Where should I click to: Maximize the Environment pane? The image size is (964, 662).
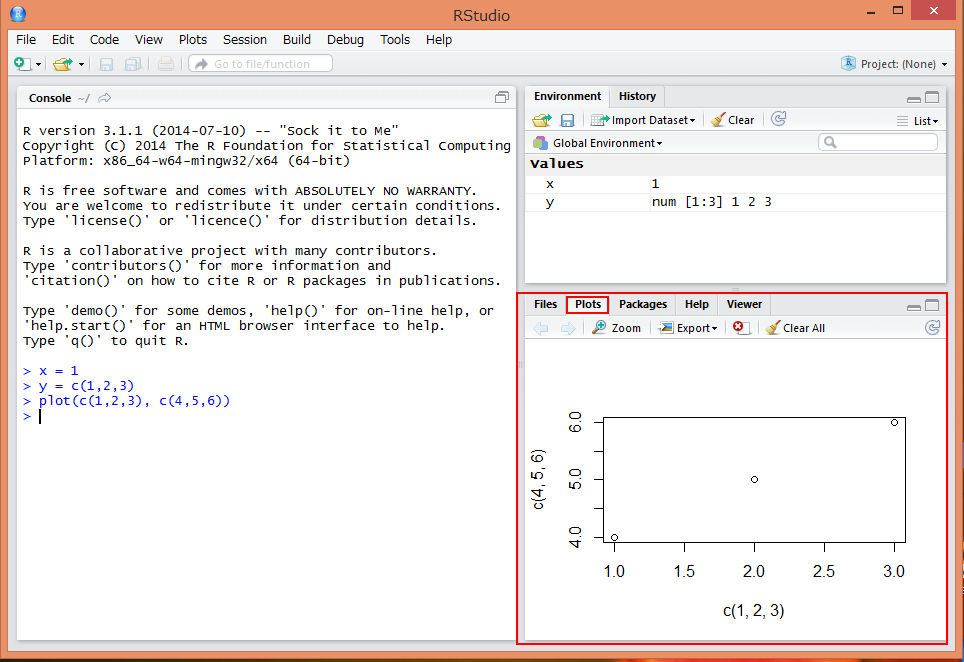click(x=932, y=97)
